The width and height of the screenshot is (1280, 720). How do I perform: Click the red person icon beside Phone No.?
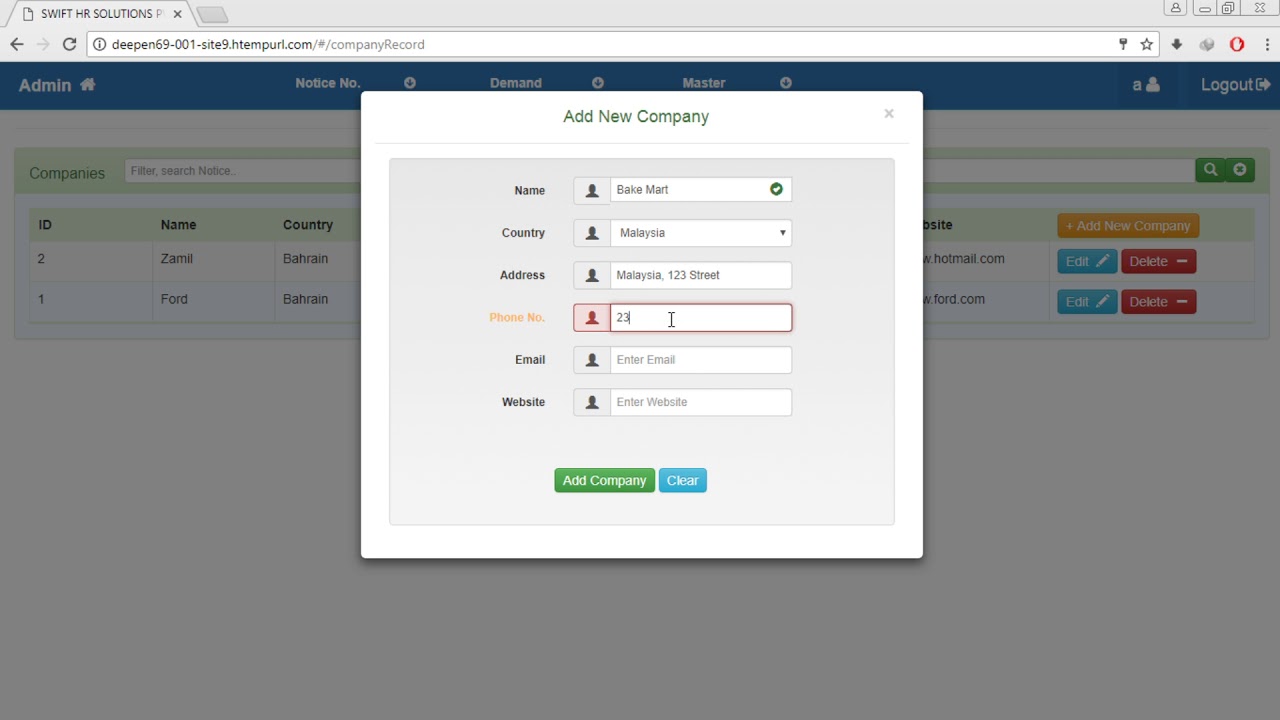pos(592,318)
